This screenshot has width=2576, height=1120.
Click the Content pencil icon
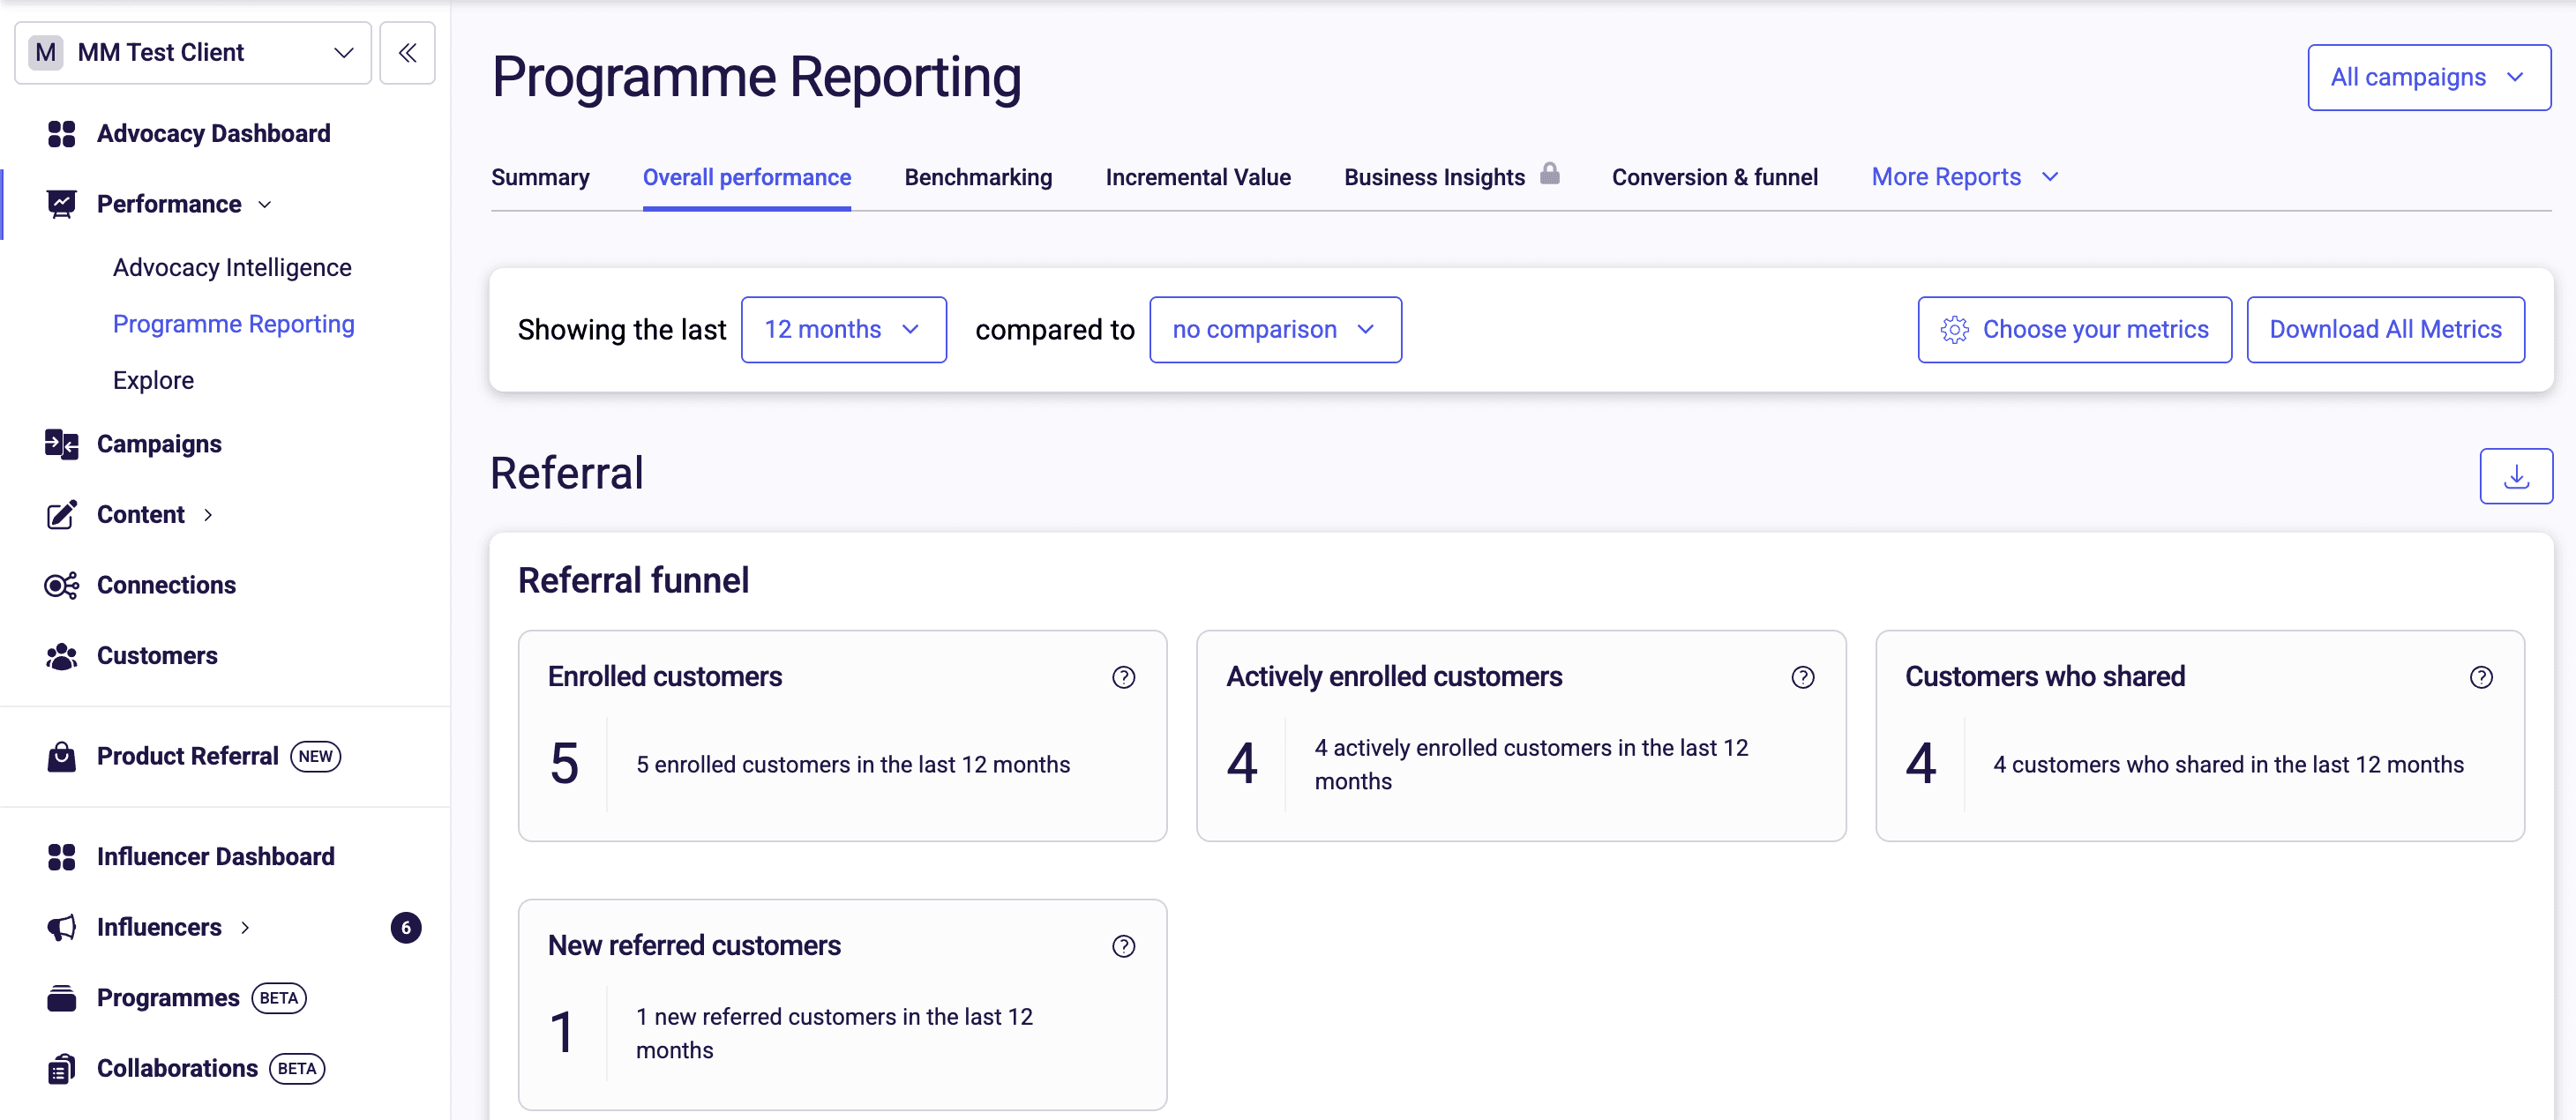[61, 515]
